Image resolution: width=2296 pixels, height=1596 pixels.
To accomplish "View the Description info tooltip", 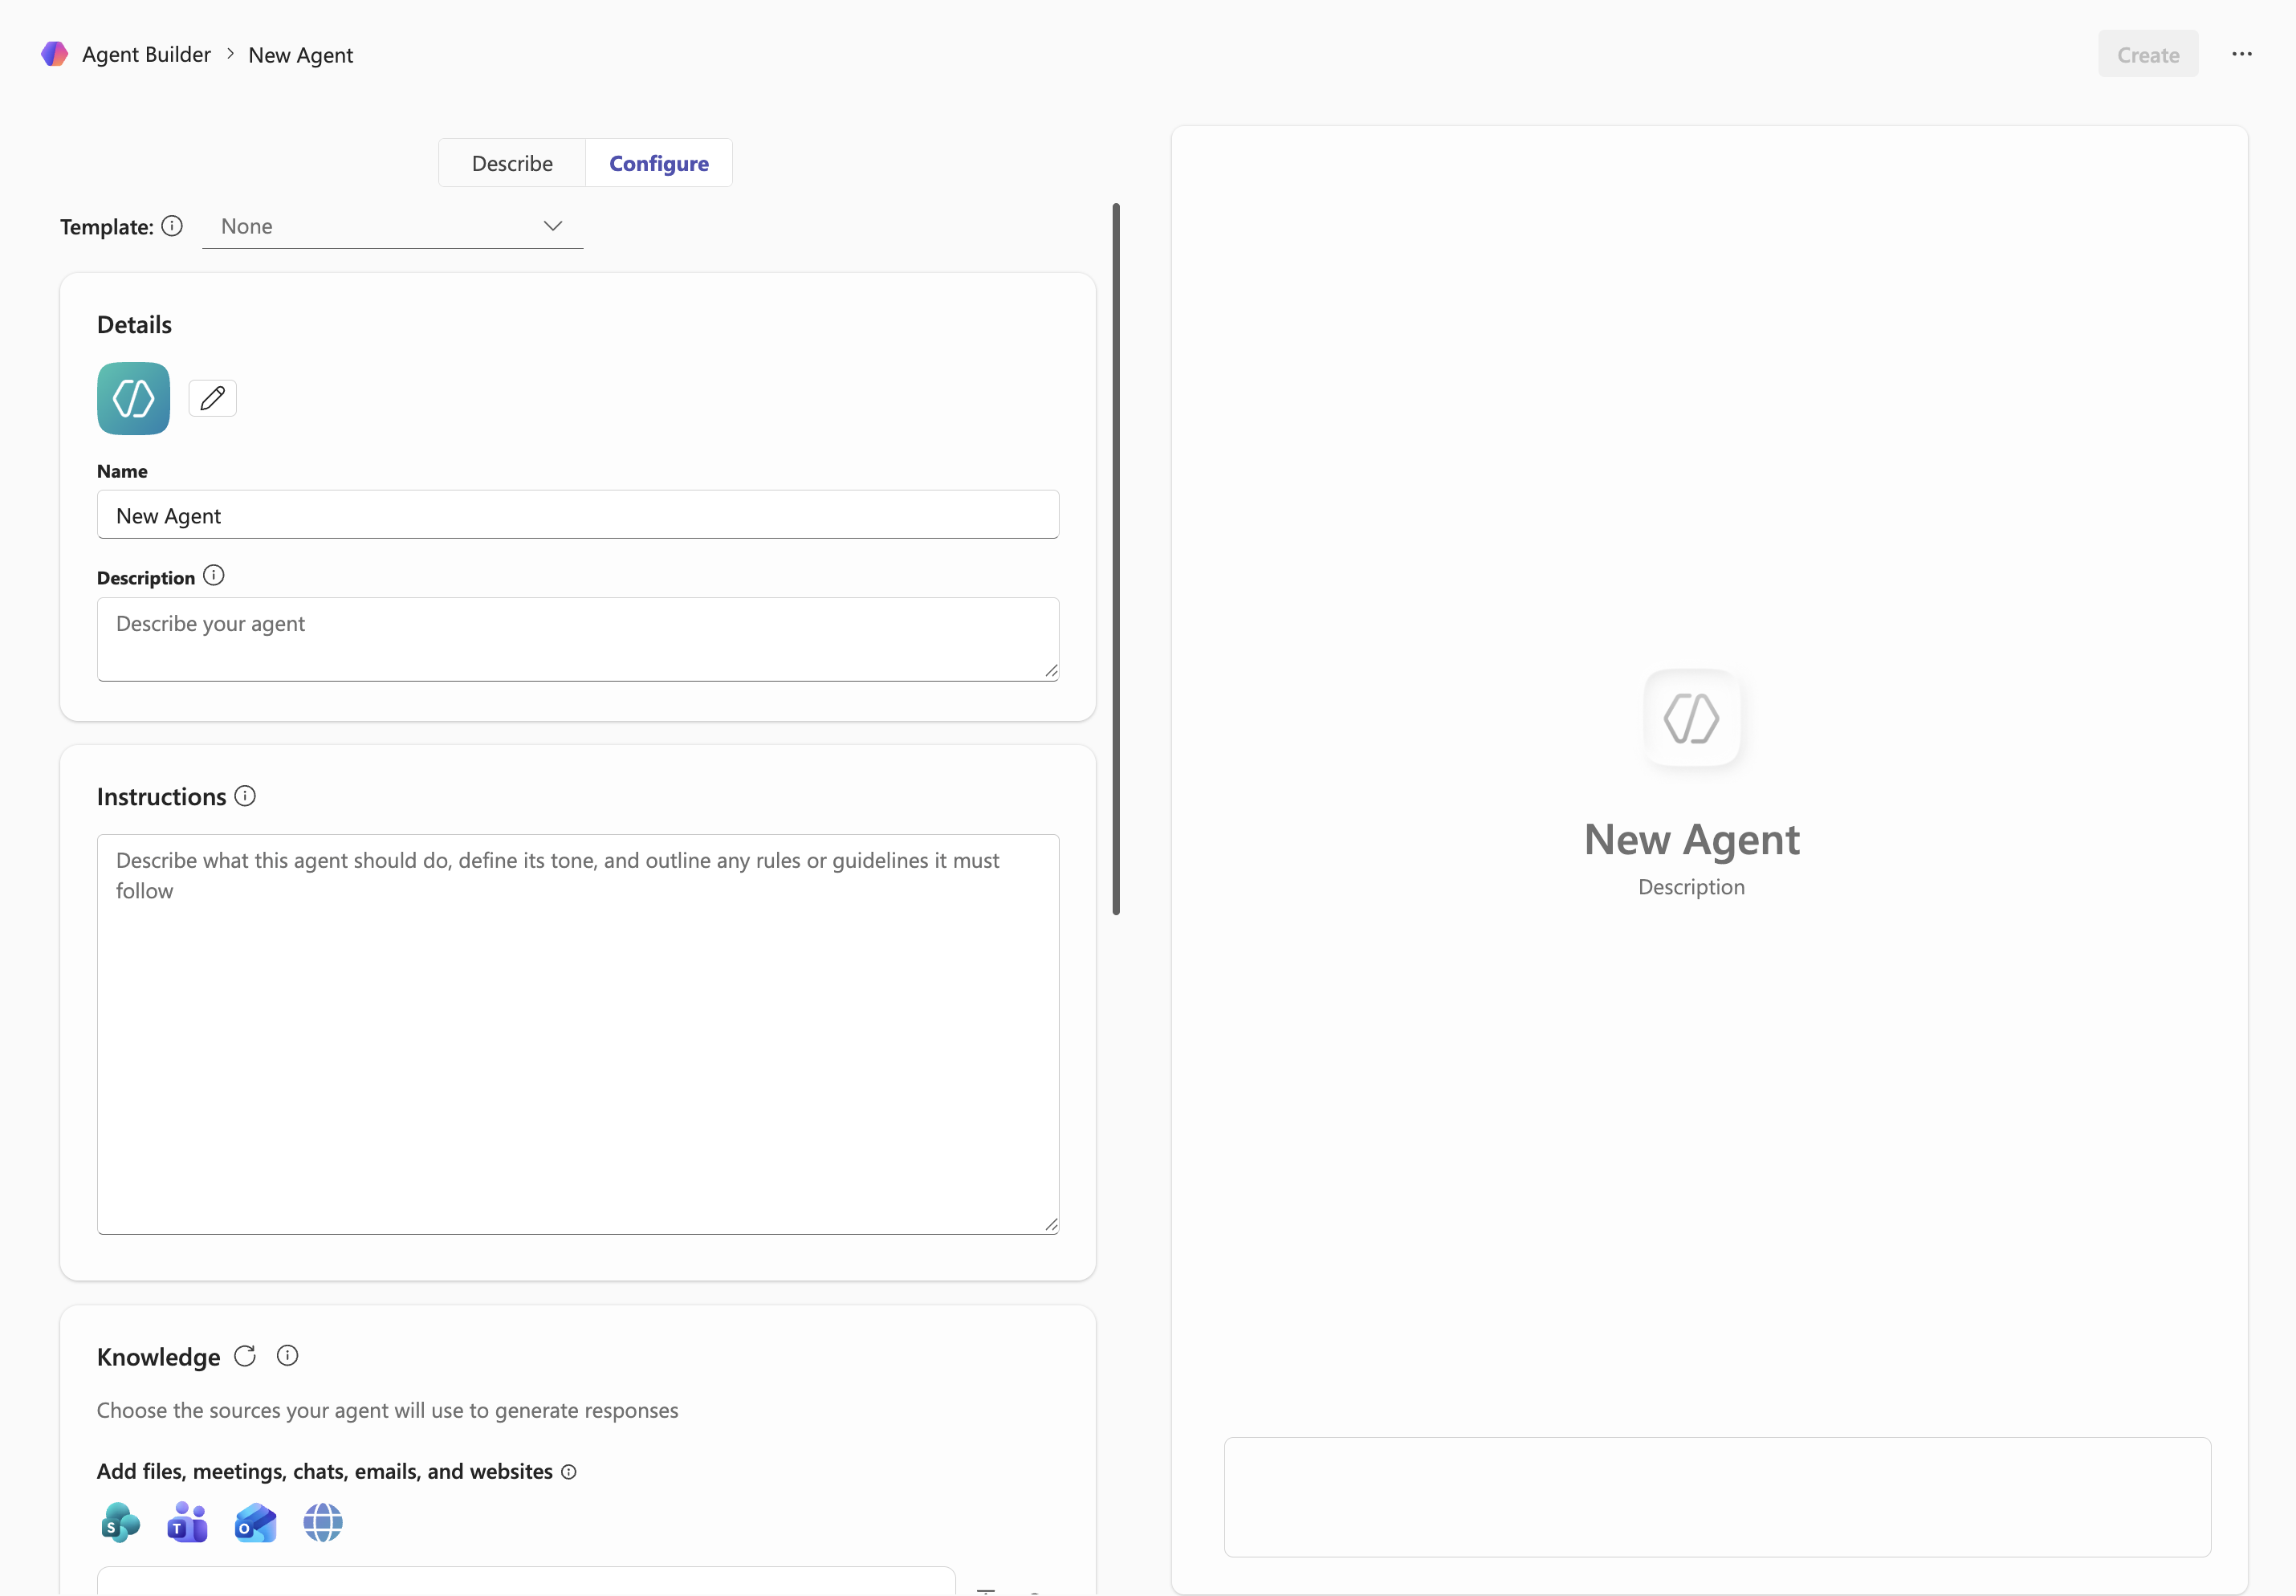I will pos(213,575).
